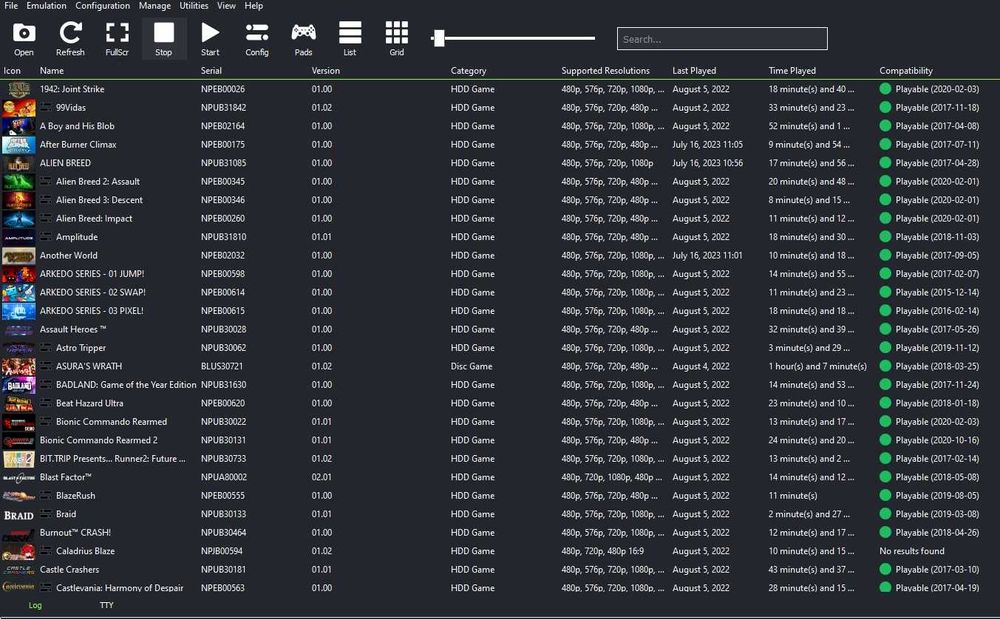Select Alien Breed 3: Descent entry
This screenshot has height=619, width=1000.
click(x=99, y=200)
